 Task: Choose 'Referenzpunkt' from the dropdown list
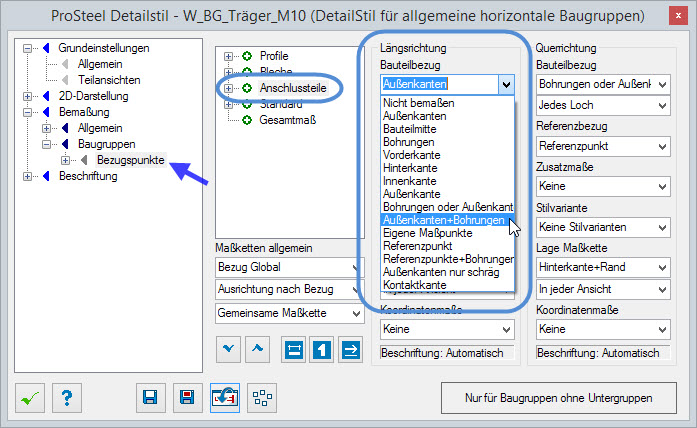[448, 246]
